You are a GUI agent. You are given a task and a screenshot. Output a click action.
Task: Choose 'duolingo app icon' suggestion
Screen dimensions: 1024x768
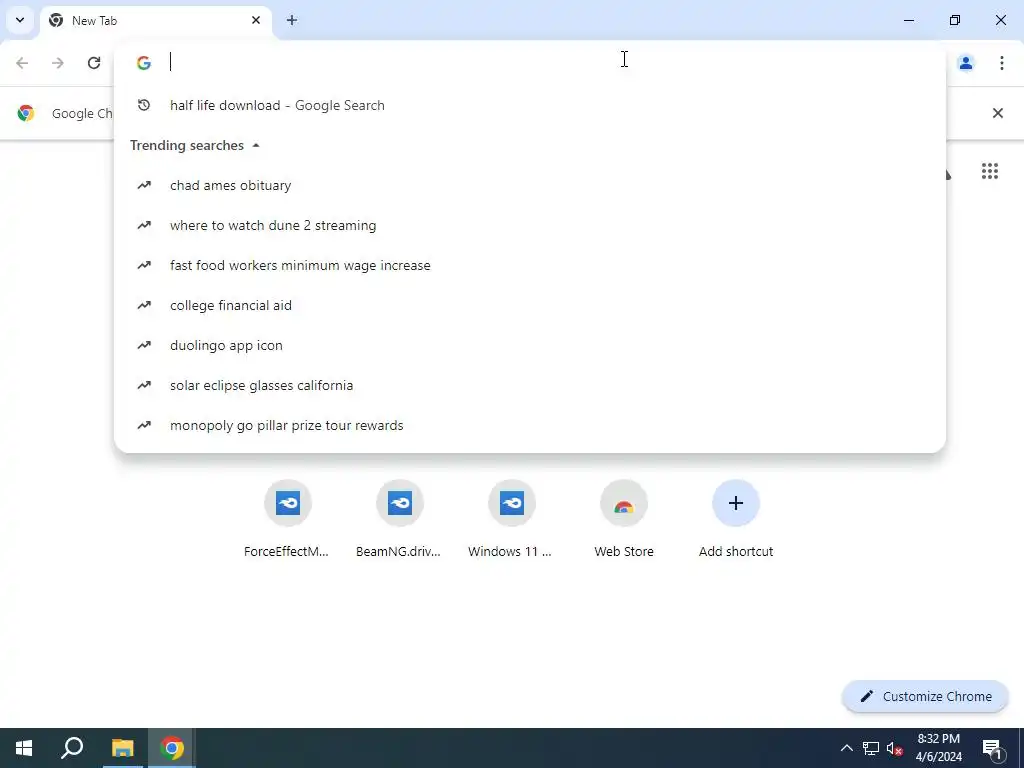pyautogui.click(x=530, y=345)
